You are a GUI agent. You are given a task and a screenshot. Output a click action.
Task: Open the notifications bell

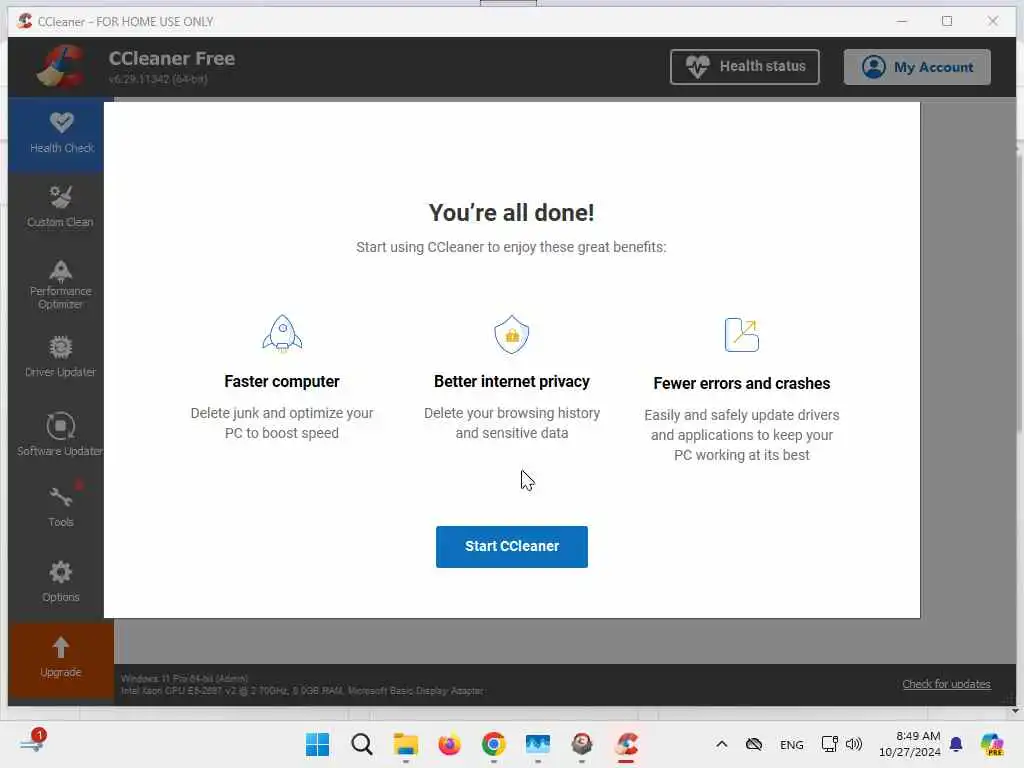click(x=956, y=744)
